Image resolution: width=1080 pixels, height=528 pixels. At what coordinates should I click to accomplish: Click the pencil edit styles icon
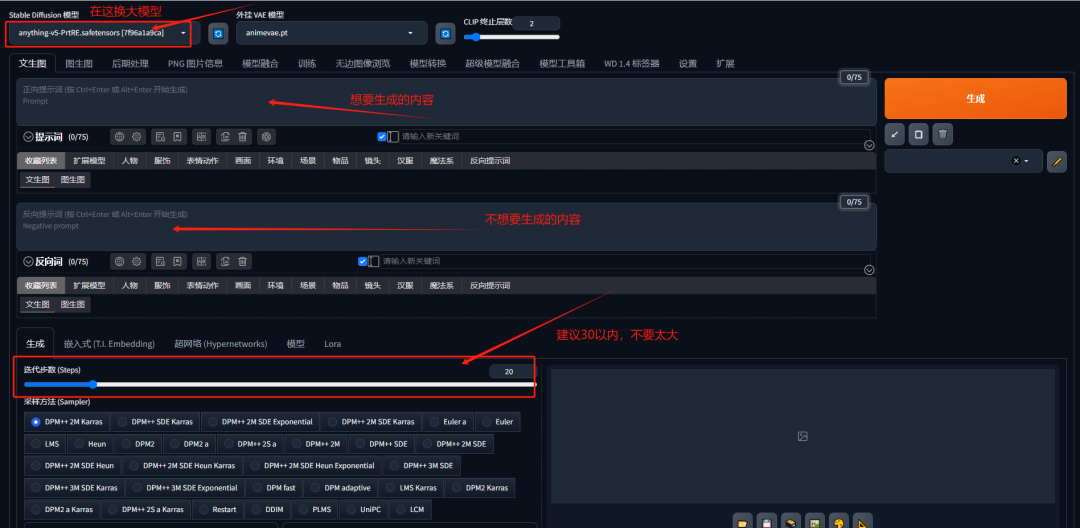(1057, 161)
